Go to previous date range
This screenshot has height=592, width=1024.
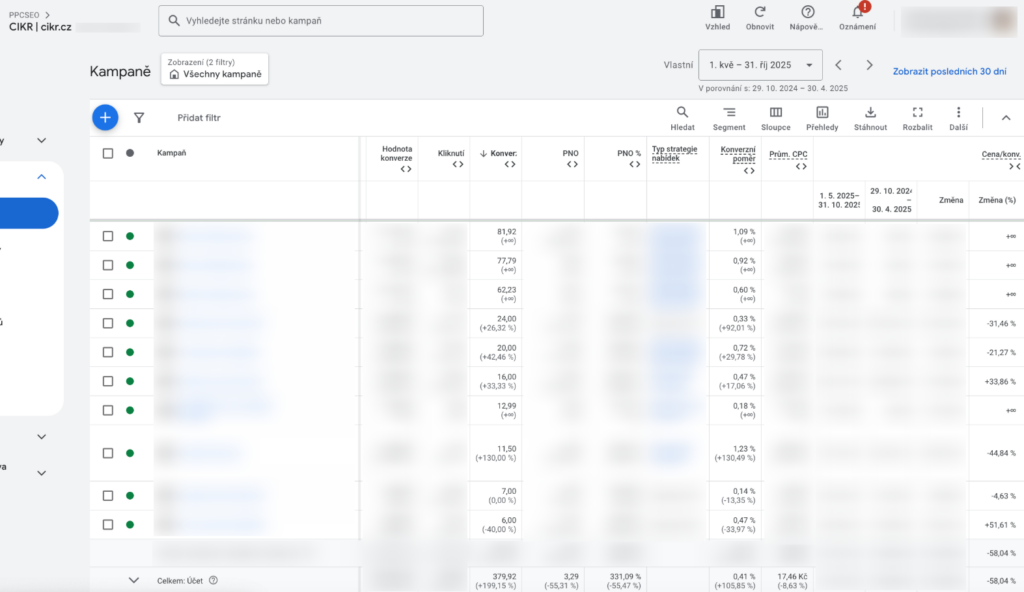point(839,65)
